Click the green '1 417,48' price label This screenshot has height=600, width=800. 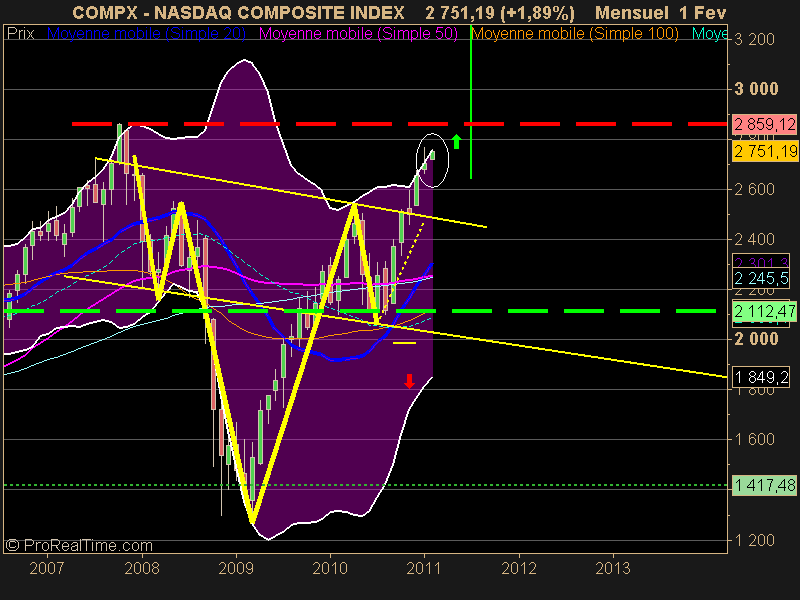pos(764,485)
